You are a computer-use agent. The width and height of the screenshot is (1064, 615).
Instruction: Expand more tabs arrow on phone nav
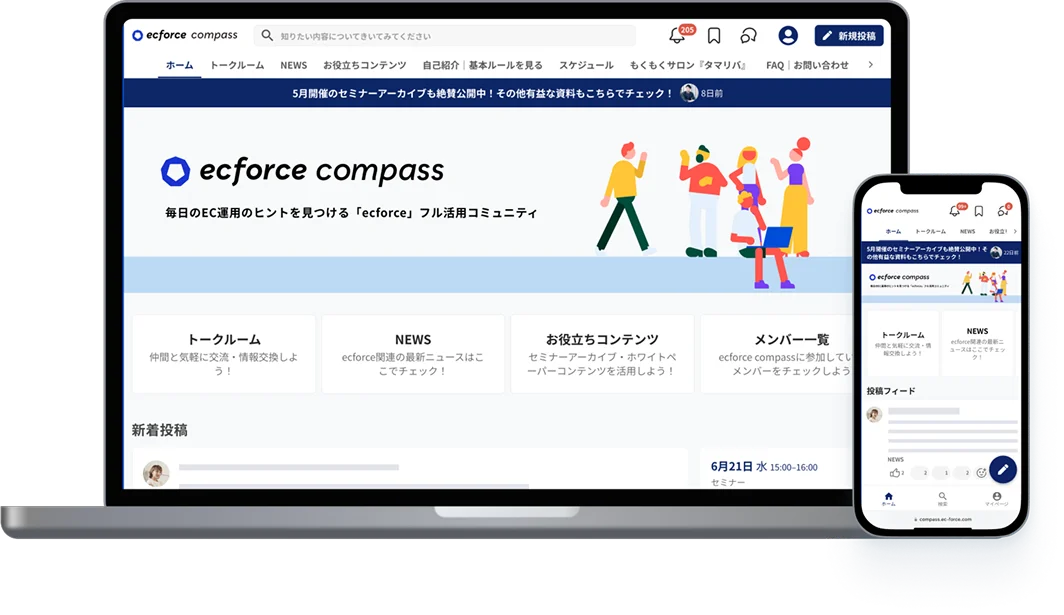click(x=1015, y=231)
